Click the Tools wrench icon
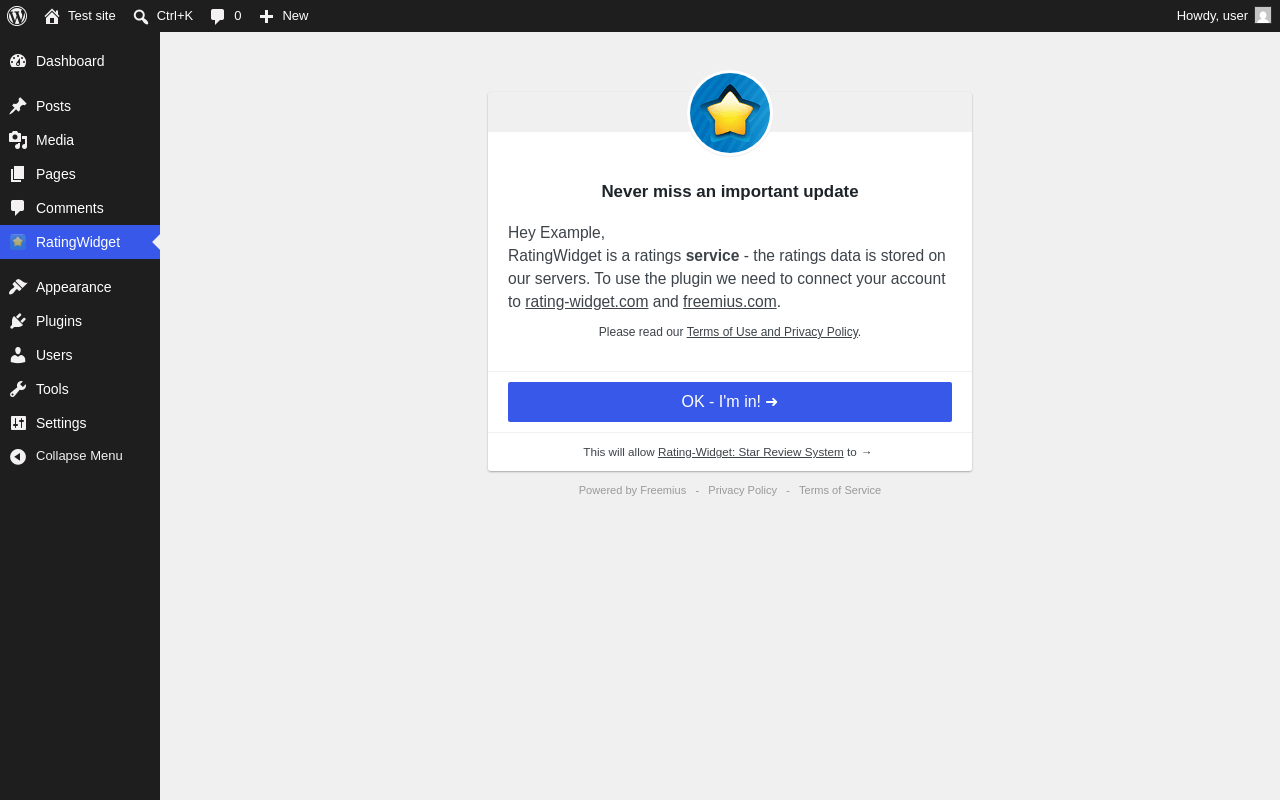 pos(18,389)
